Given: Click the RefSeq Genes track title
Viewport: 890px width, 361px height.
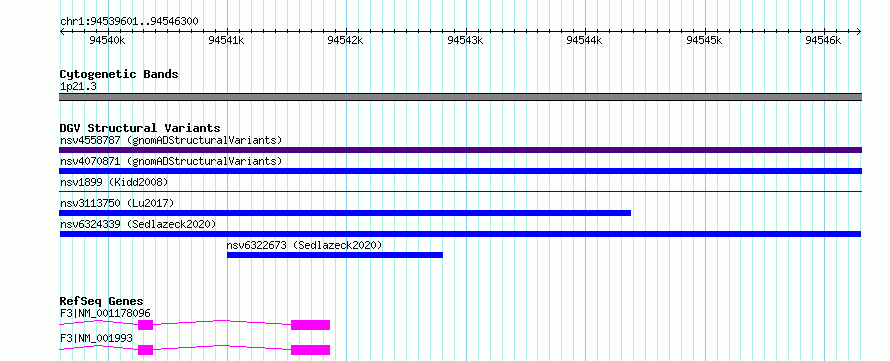Looking at the screenshot, I should [x=102, y=301].
